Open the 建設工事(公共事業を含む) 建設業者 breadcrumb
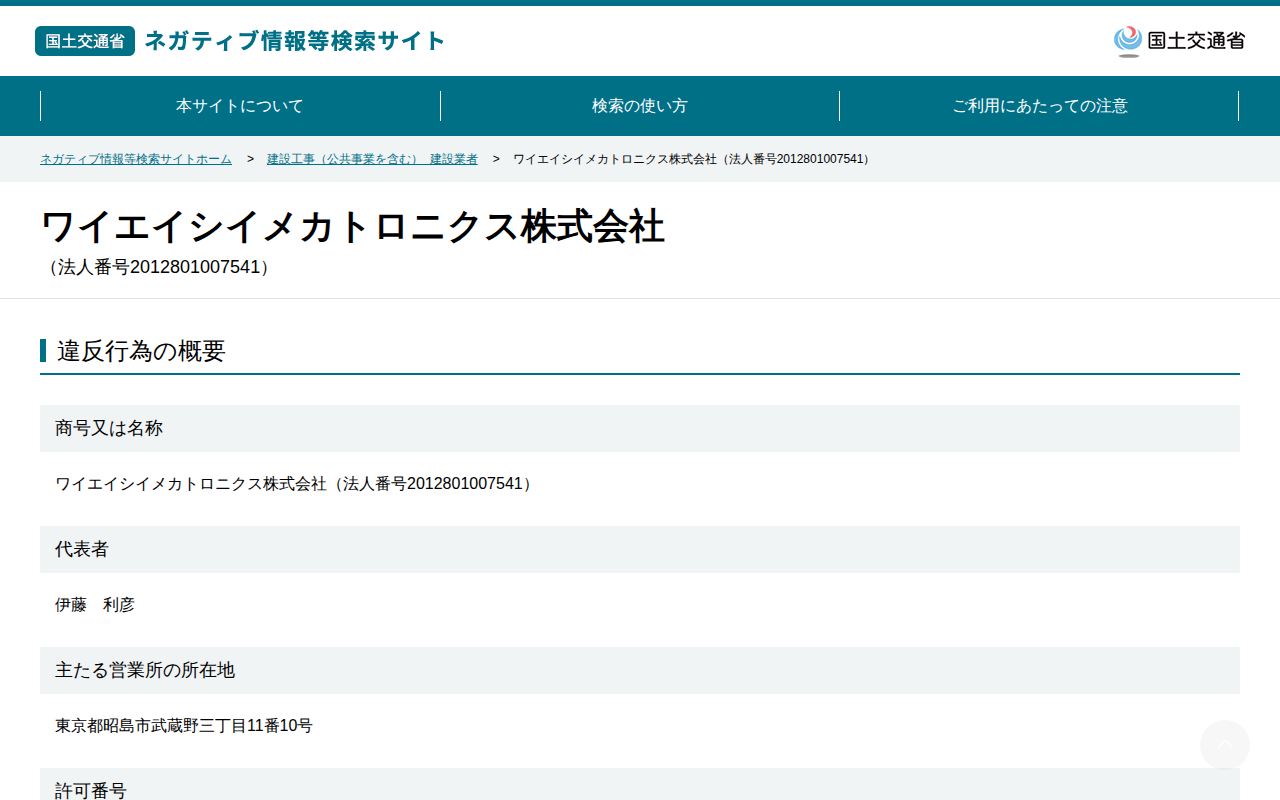Image resolution: width=1280 pixels, height=800 pixels. [372, 159]
